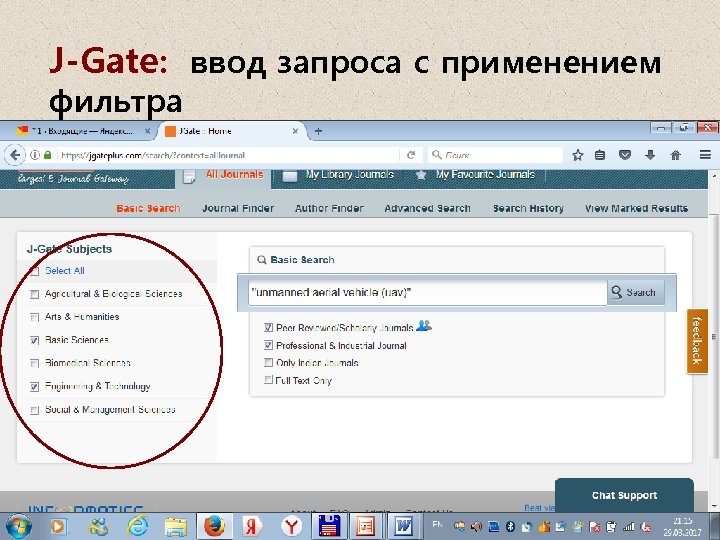Open the bookmarks list icon
Screen dimensions: 720x540
(600, 155)
